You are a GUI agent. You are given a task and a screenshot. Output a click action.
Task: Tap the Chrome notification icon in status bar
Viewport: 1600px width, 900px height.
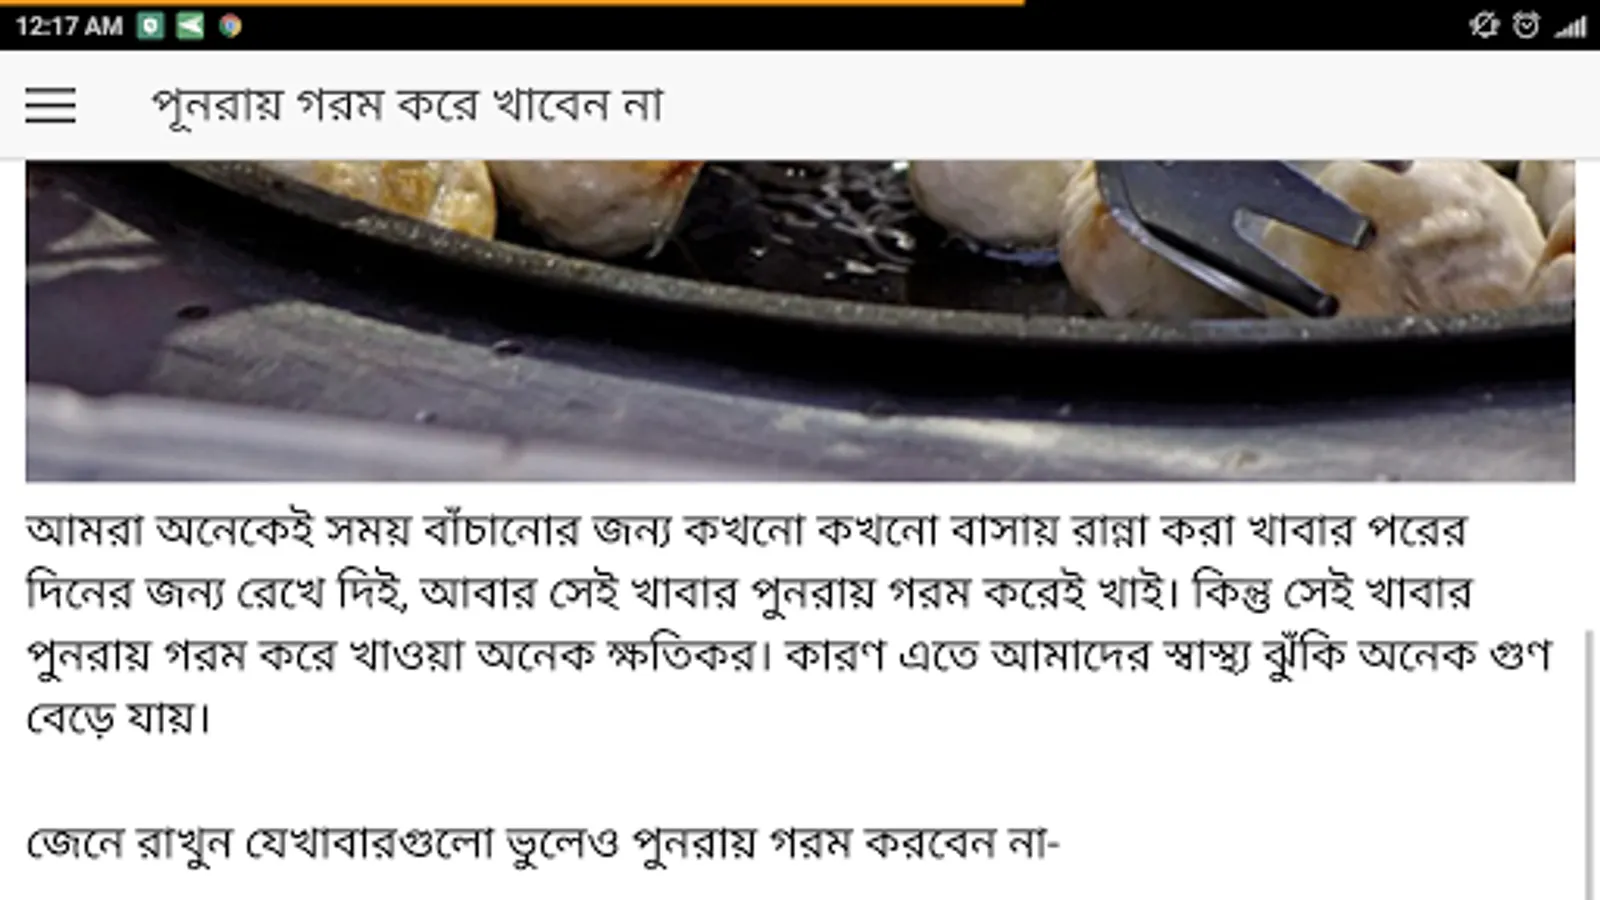[x=231, y=26]
